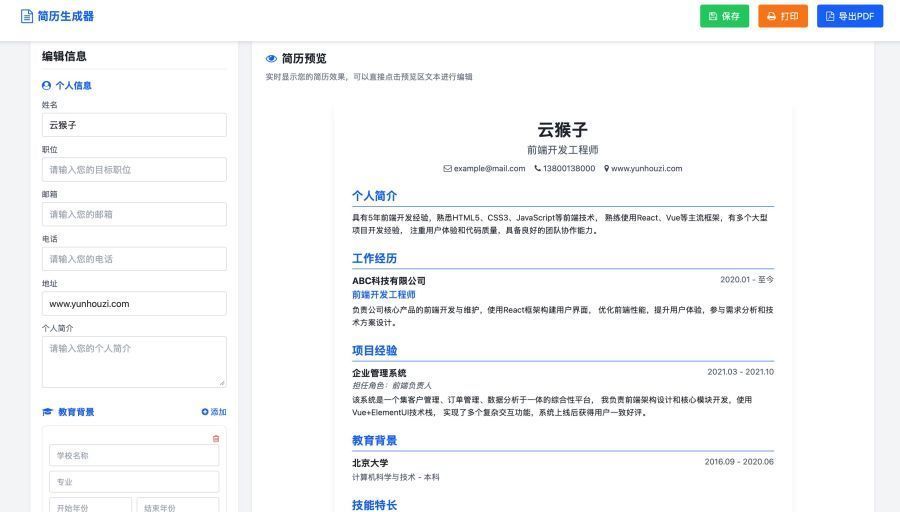Click the 导出PDF export button
The height and width of the screenshot is (512, 900).
(849, 16)
